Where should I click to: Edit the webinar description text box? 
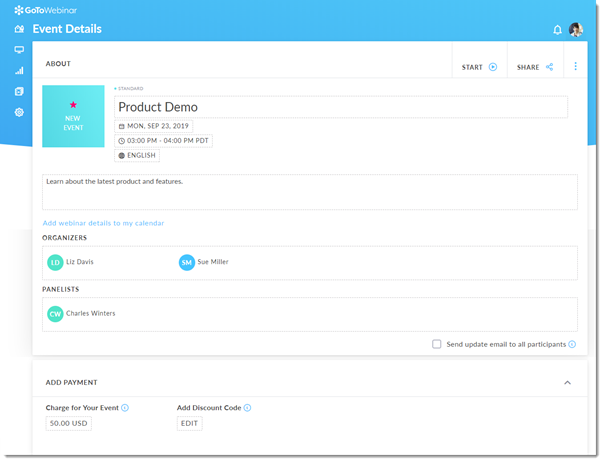point(310,192)
